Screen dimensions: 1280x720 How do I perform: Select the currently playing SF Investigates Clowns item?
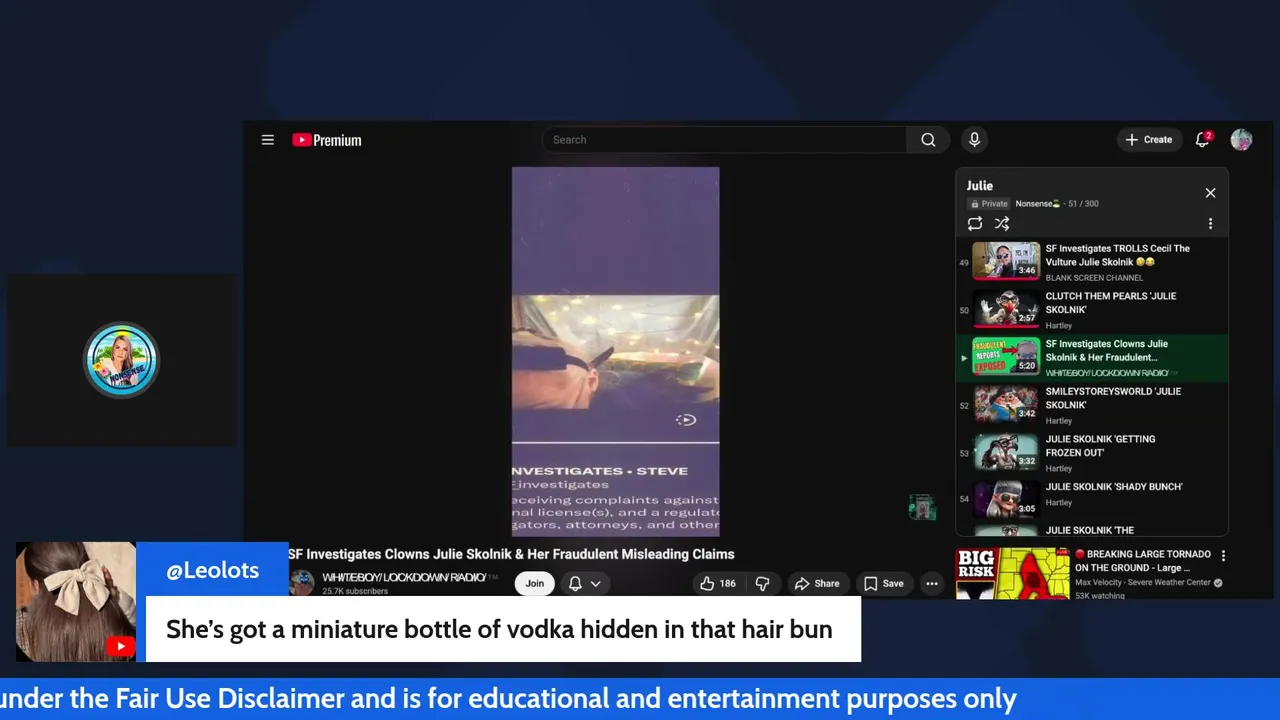point(1092,357)
